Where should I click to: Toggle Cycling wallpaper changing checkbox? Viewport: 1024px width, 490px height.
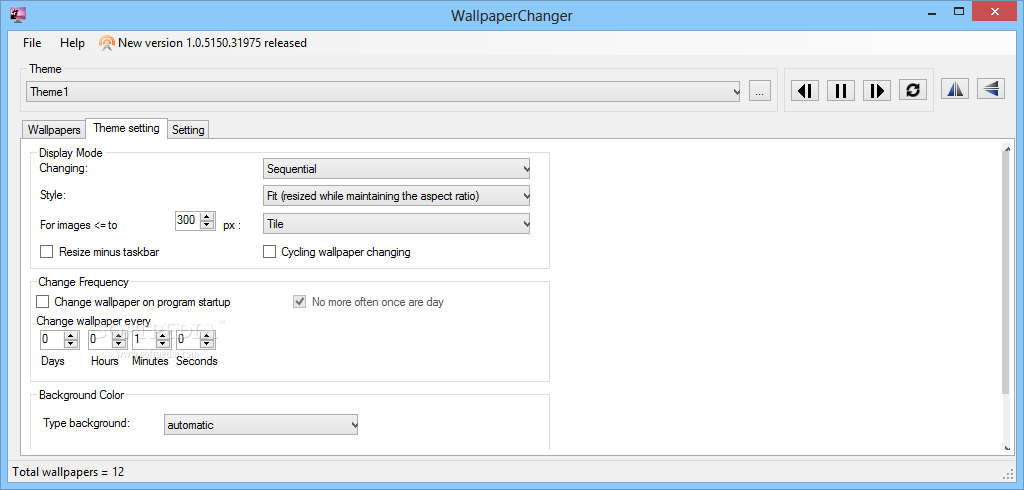269,252
